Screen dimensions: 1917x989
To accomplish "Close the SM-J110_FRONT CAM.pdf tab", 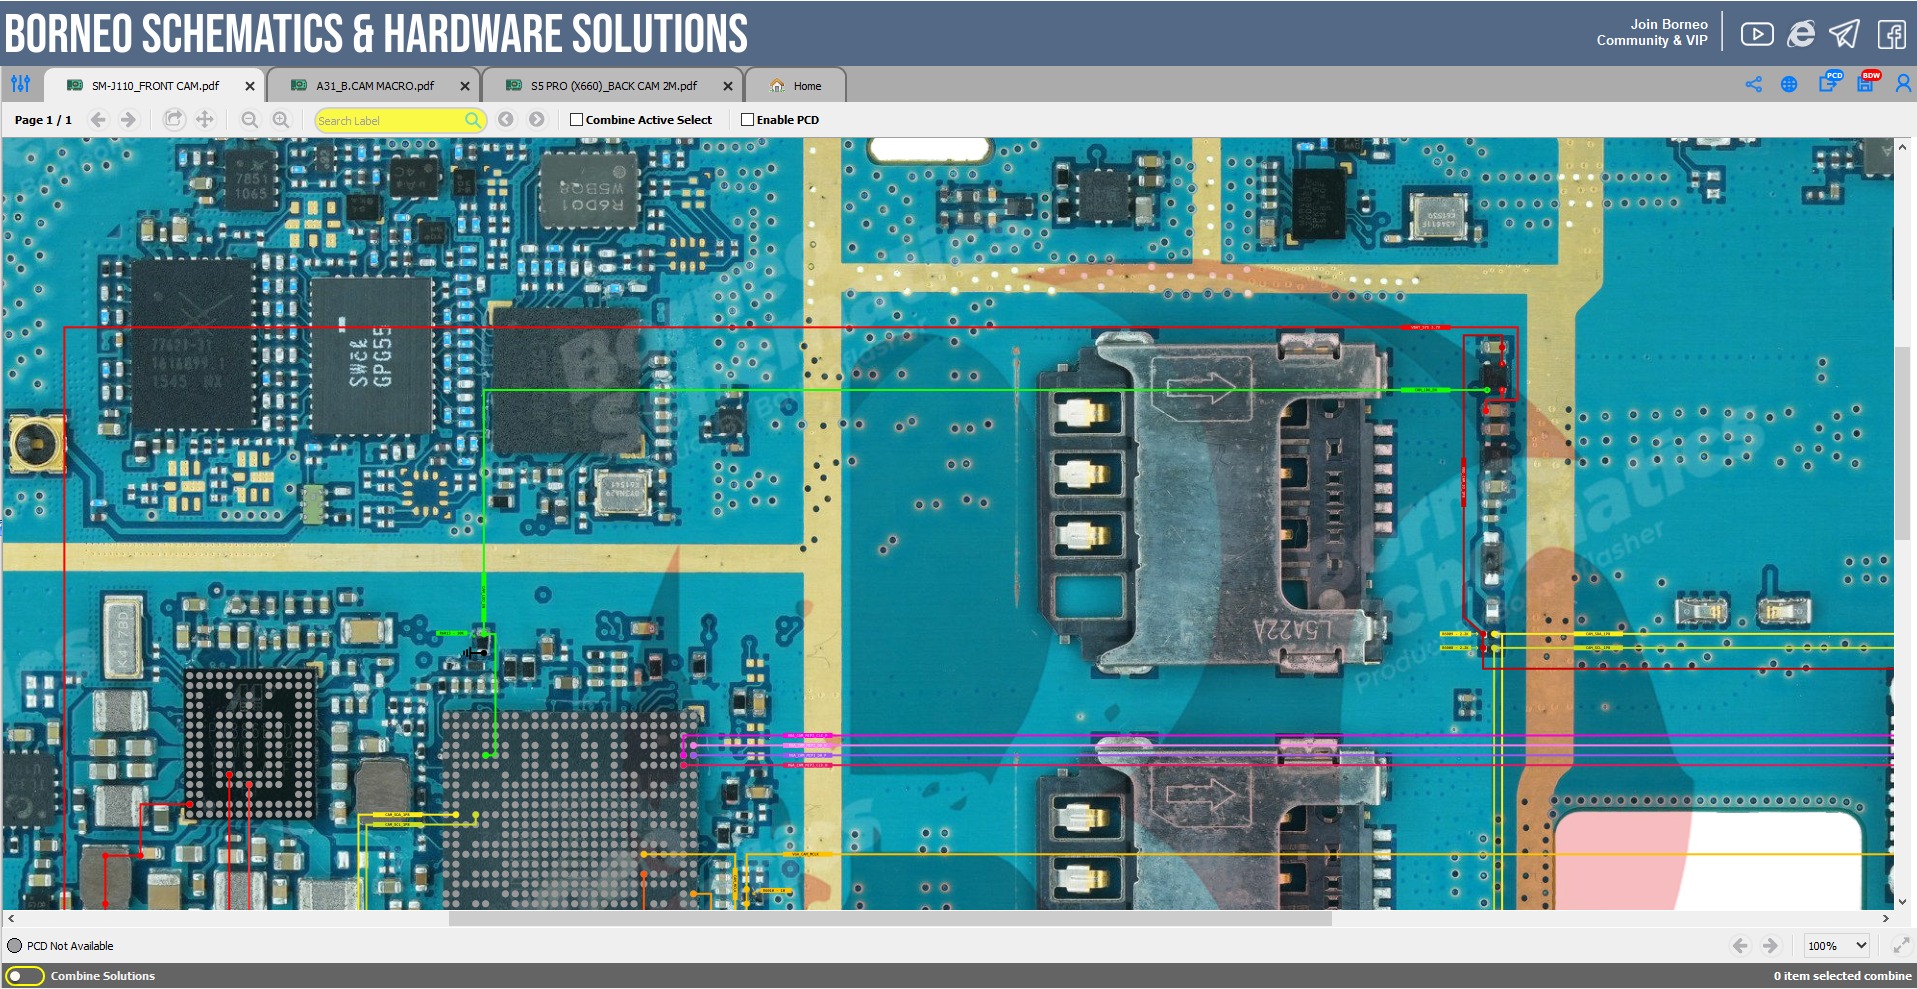I will click(250, 86).
